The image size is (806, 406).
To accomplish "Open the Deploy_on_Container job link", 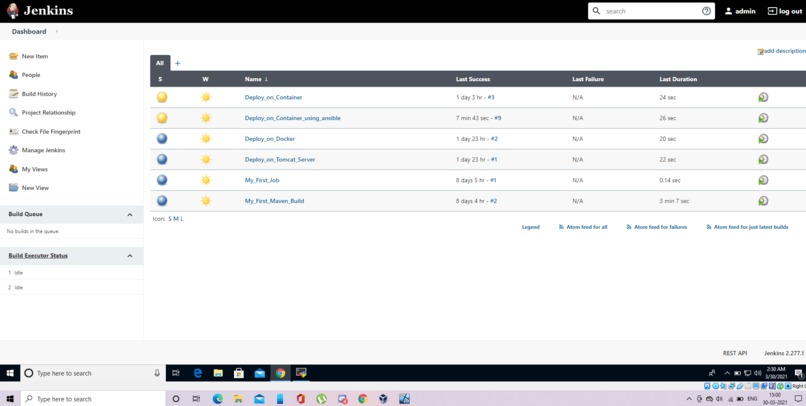I will click(273, 97).
